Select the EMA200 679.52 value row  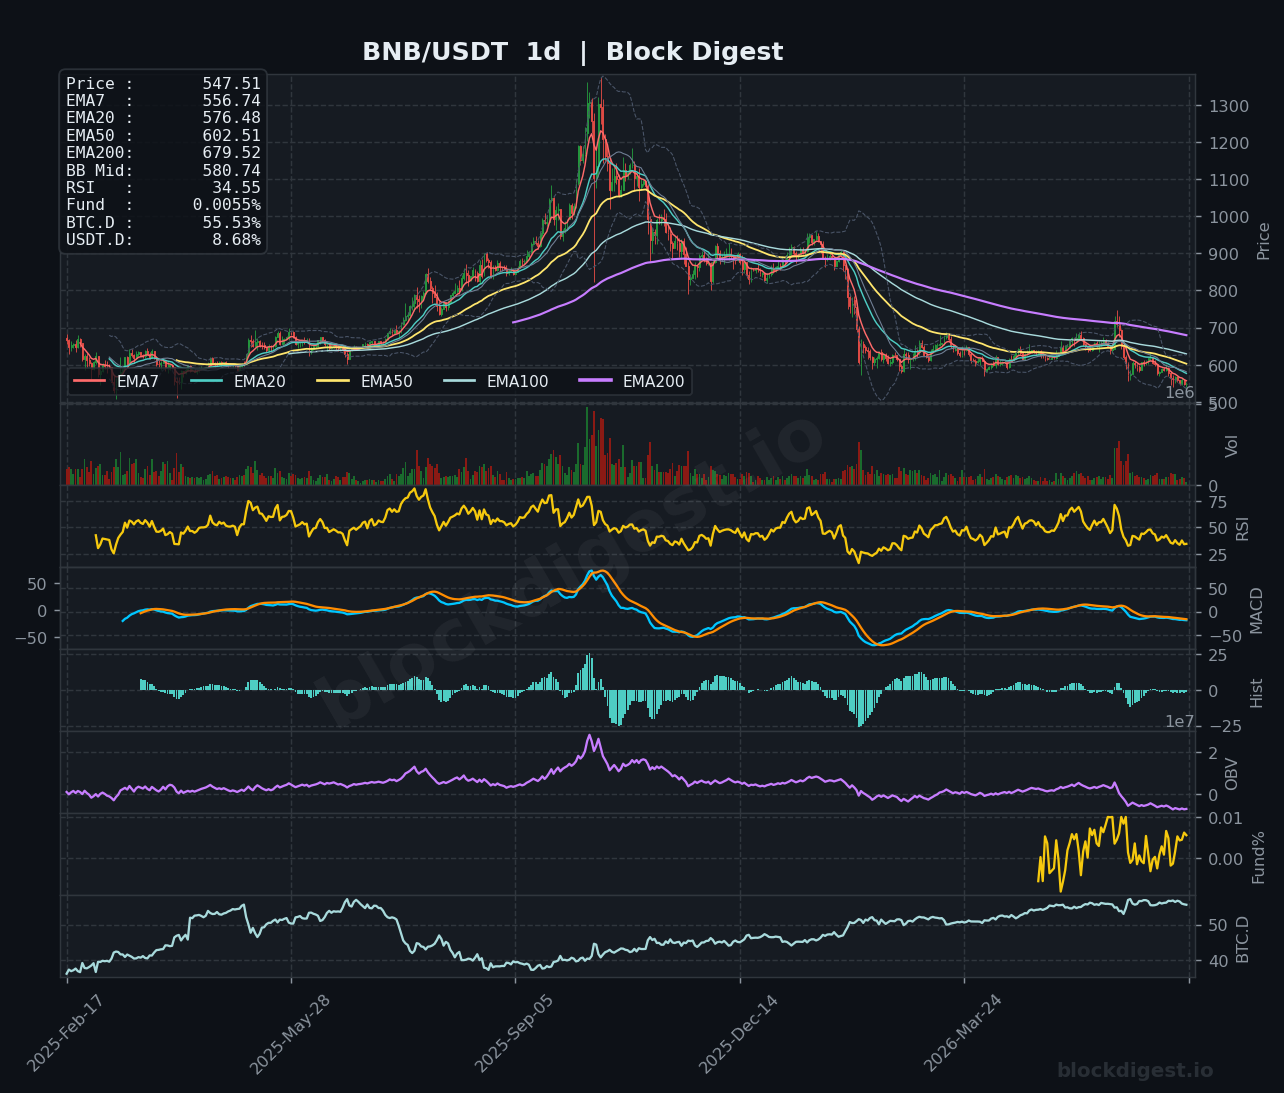point(163,153)
